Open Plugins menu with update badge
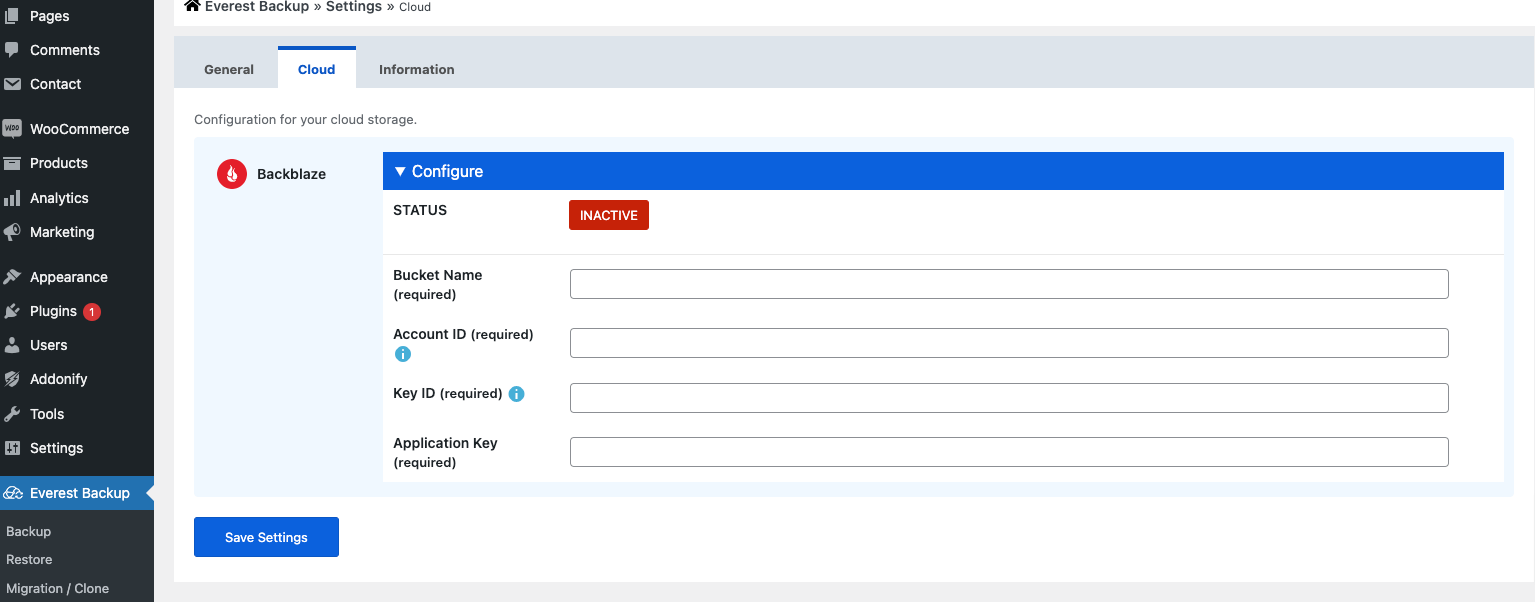1535x602 pixels. point(54,311)
